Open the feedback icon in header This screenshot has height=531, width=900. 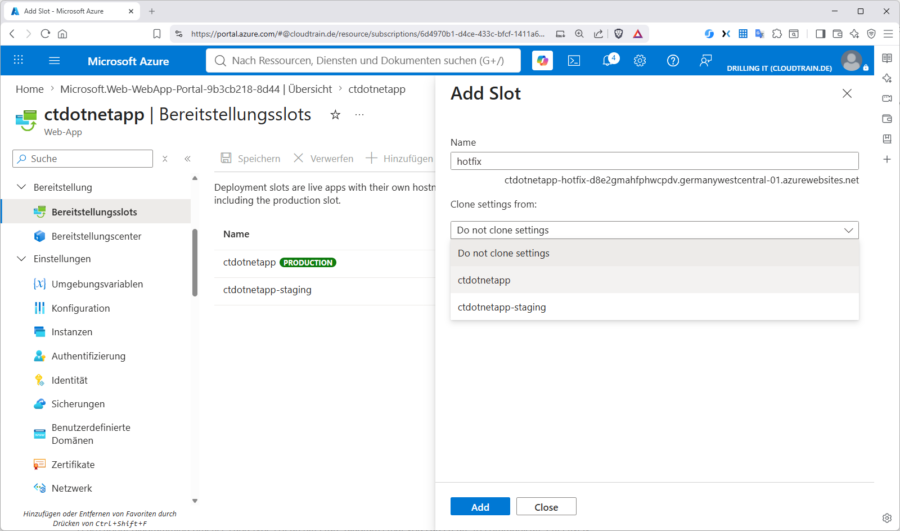coord(705,60)
